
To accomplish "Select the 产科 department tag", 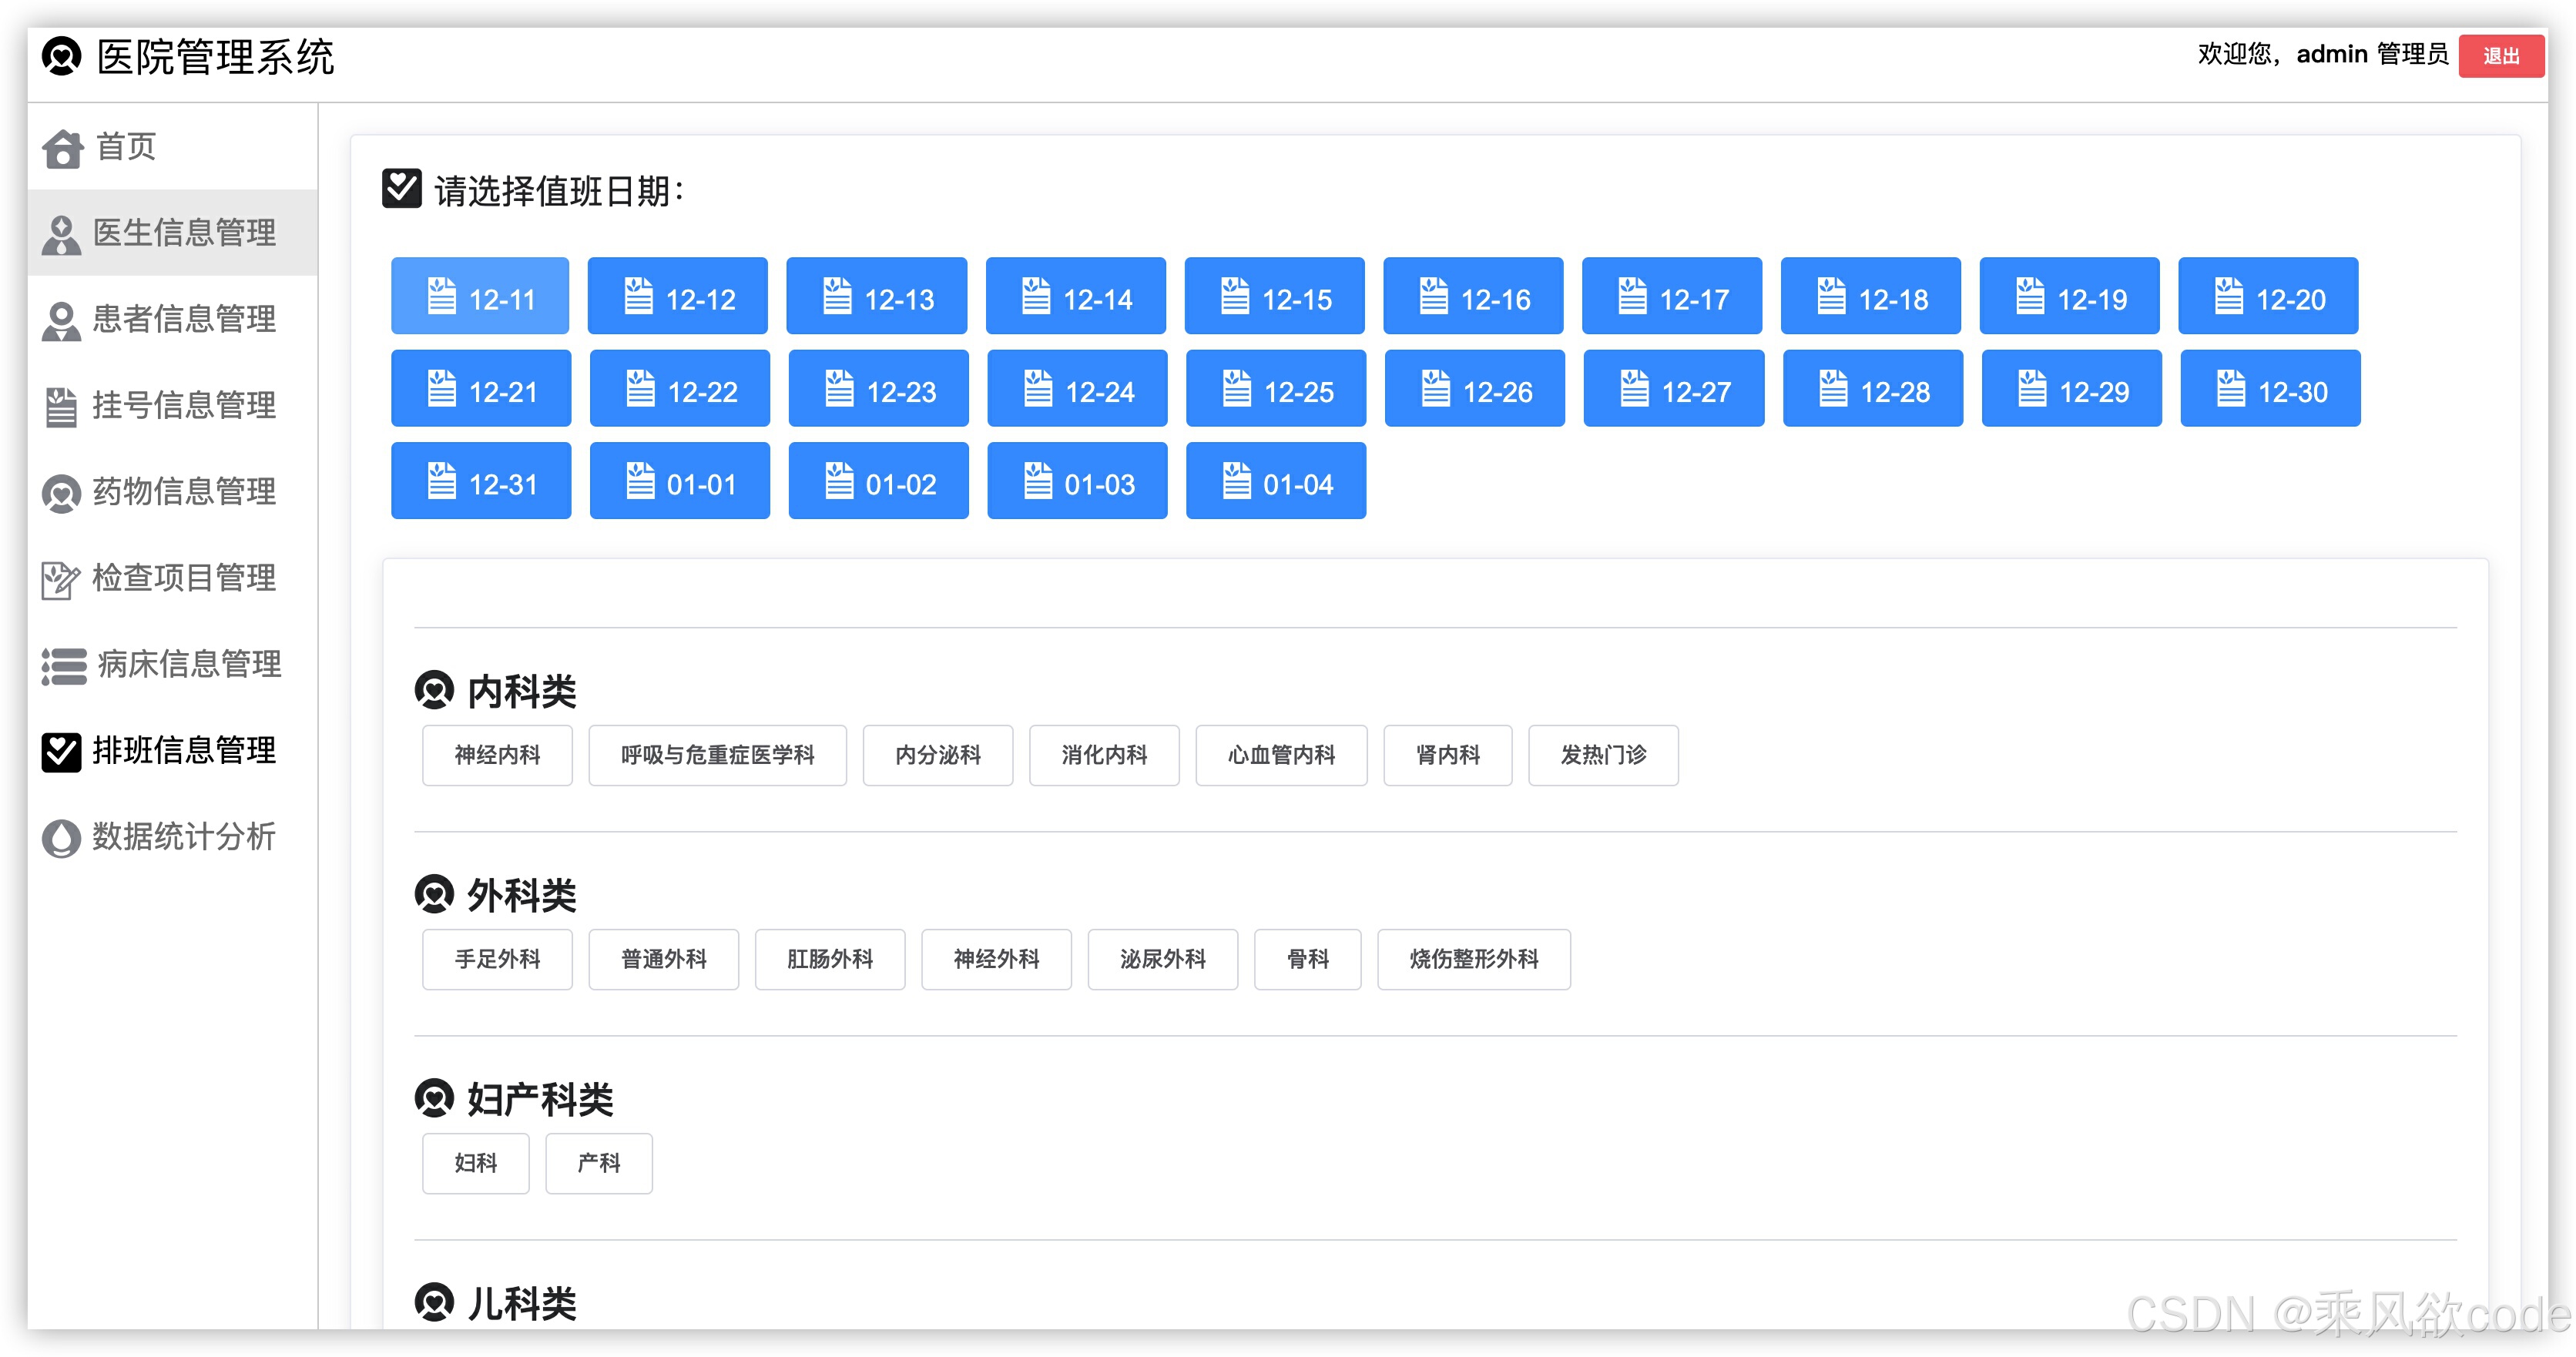I will coord(598,1163).
